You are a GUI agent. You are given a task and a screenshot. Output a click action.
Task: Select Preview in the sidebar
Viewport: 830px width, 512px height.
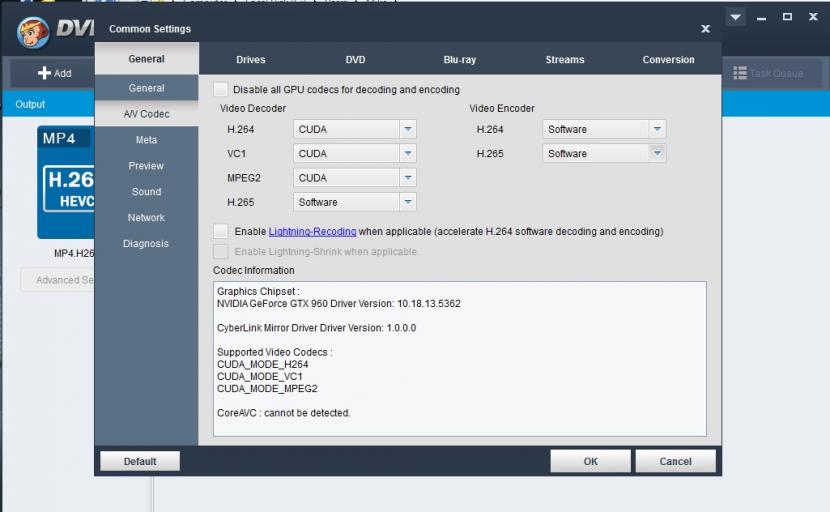click(147, 166)
